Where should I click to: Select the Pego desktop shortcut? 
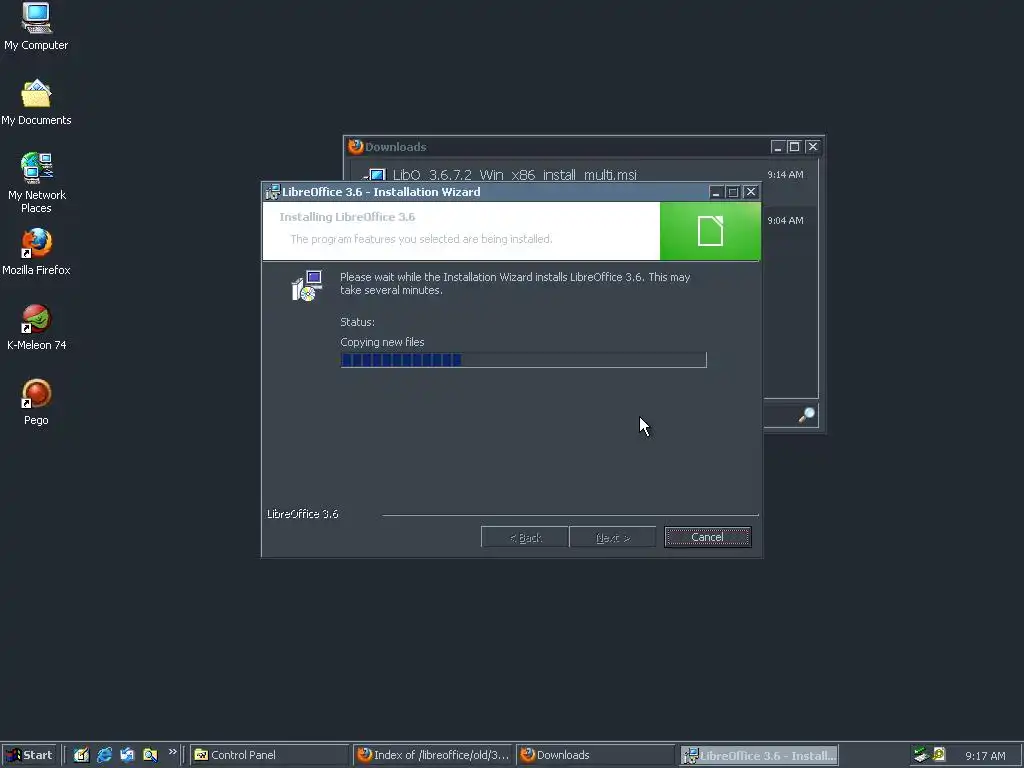pos(36,402)
